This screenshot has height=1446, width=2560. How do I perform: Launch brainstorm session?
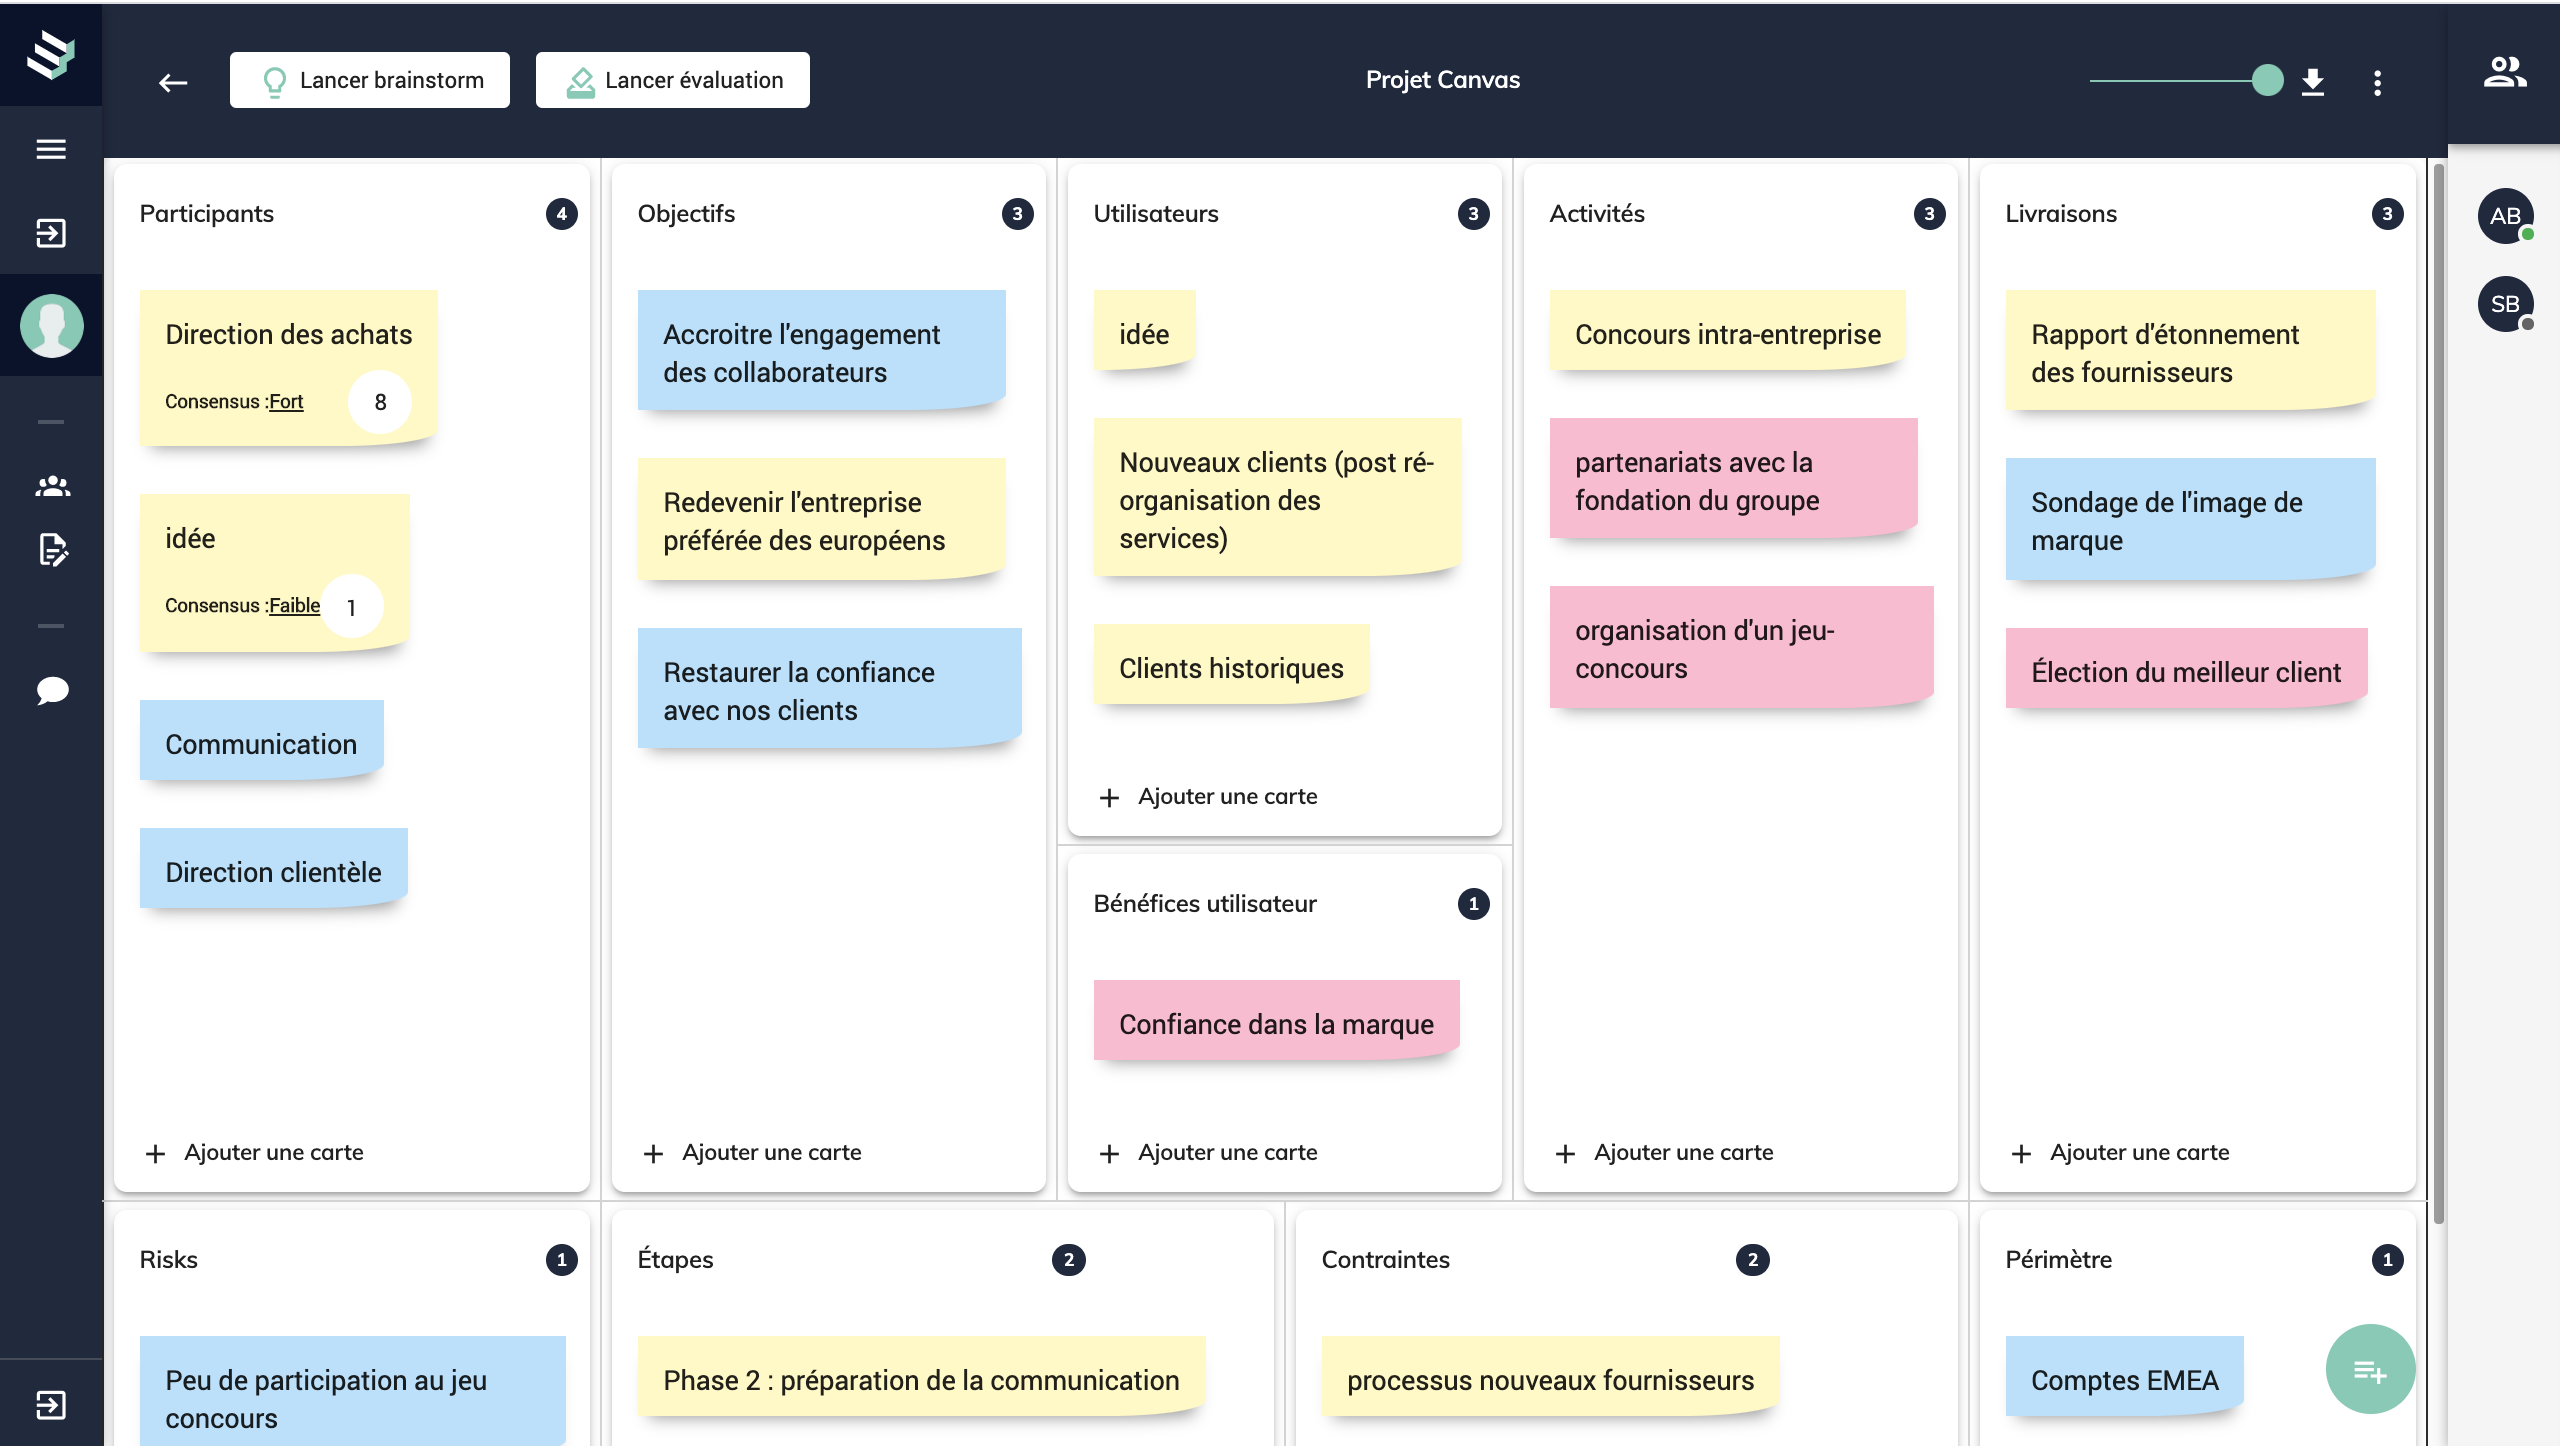[x=370, y=80]
